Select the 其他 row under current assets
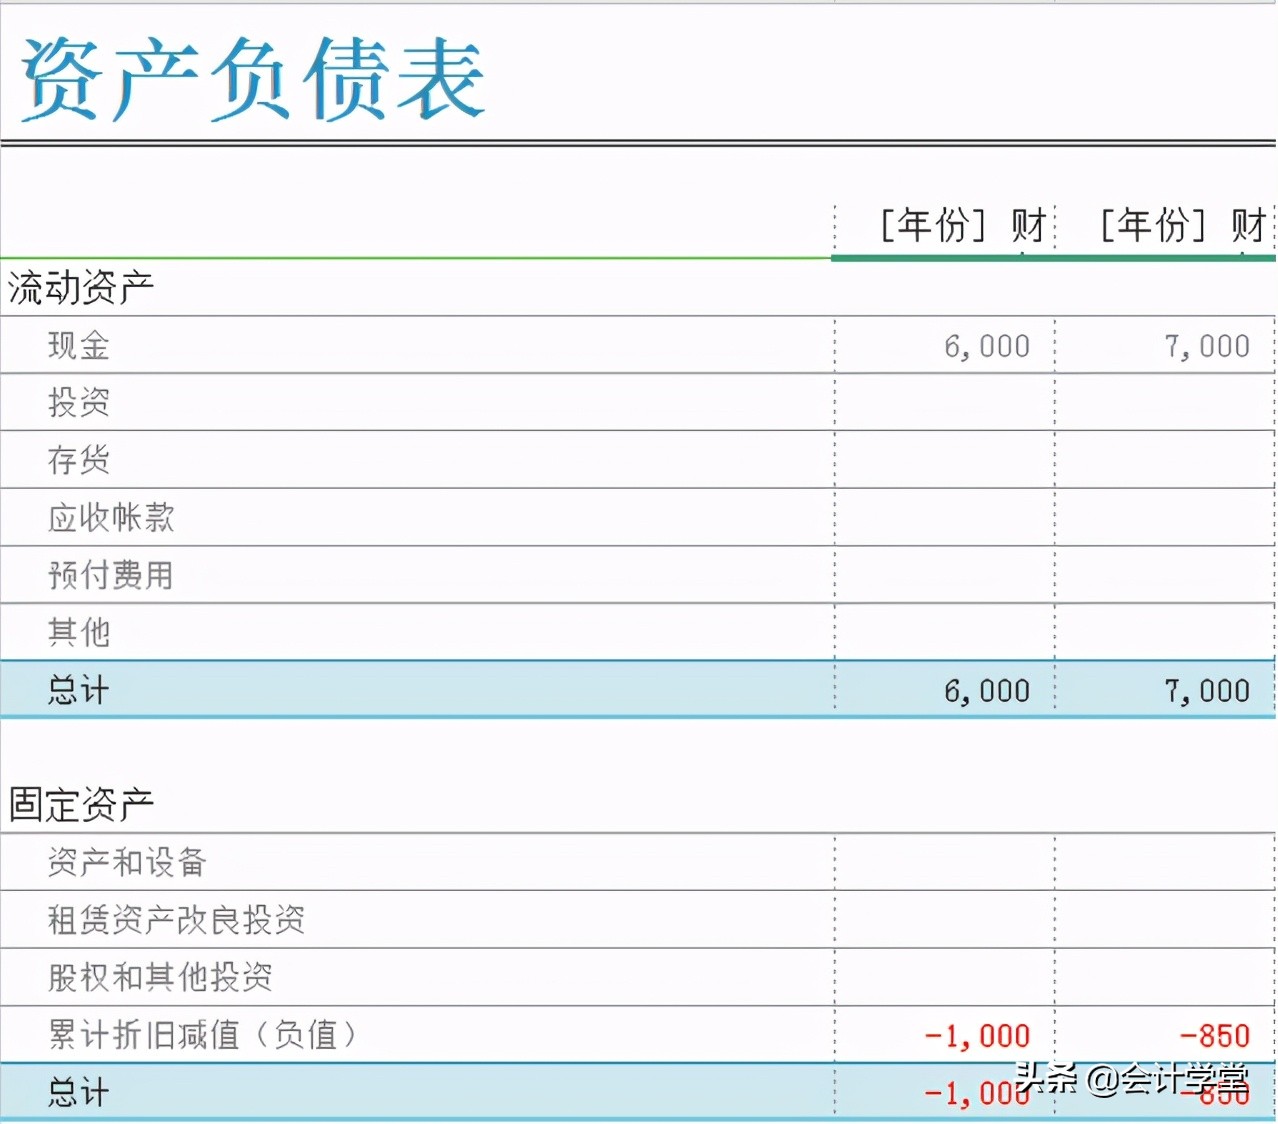The height and width of the screenshot is (1124, 1278). pos(78,632)
